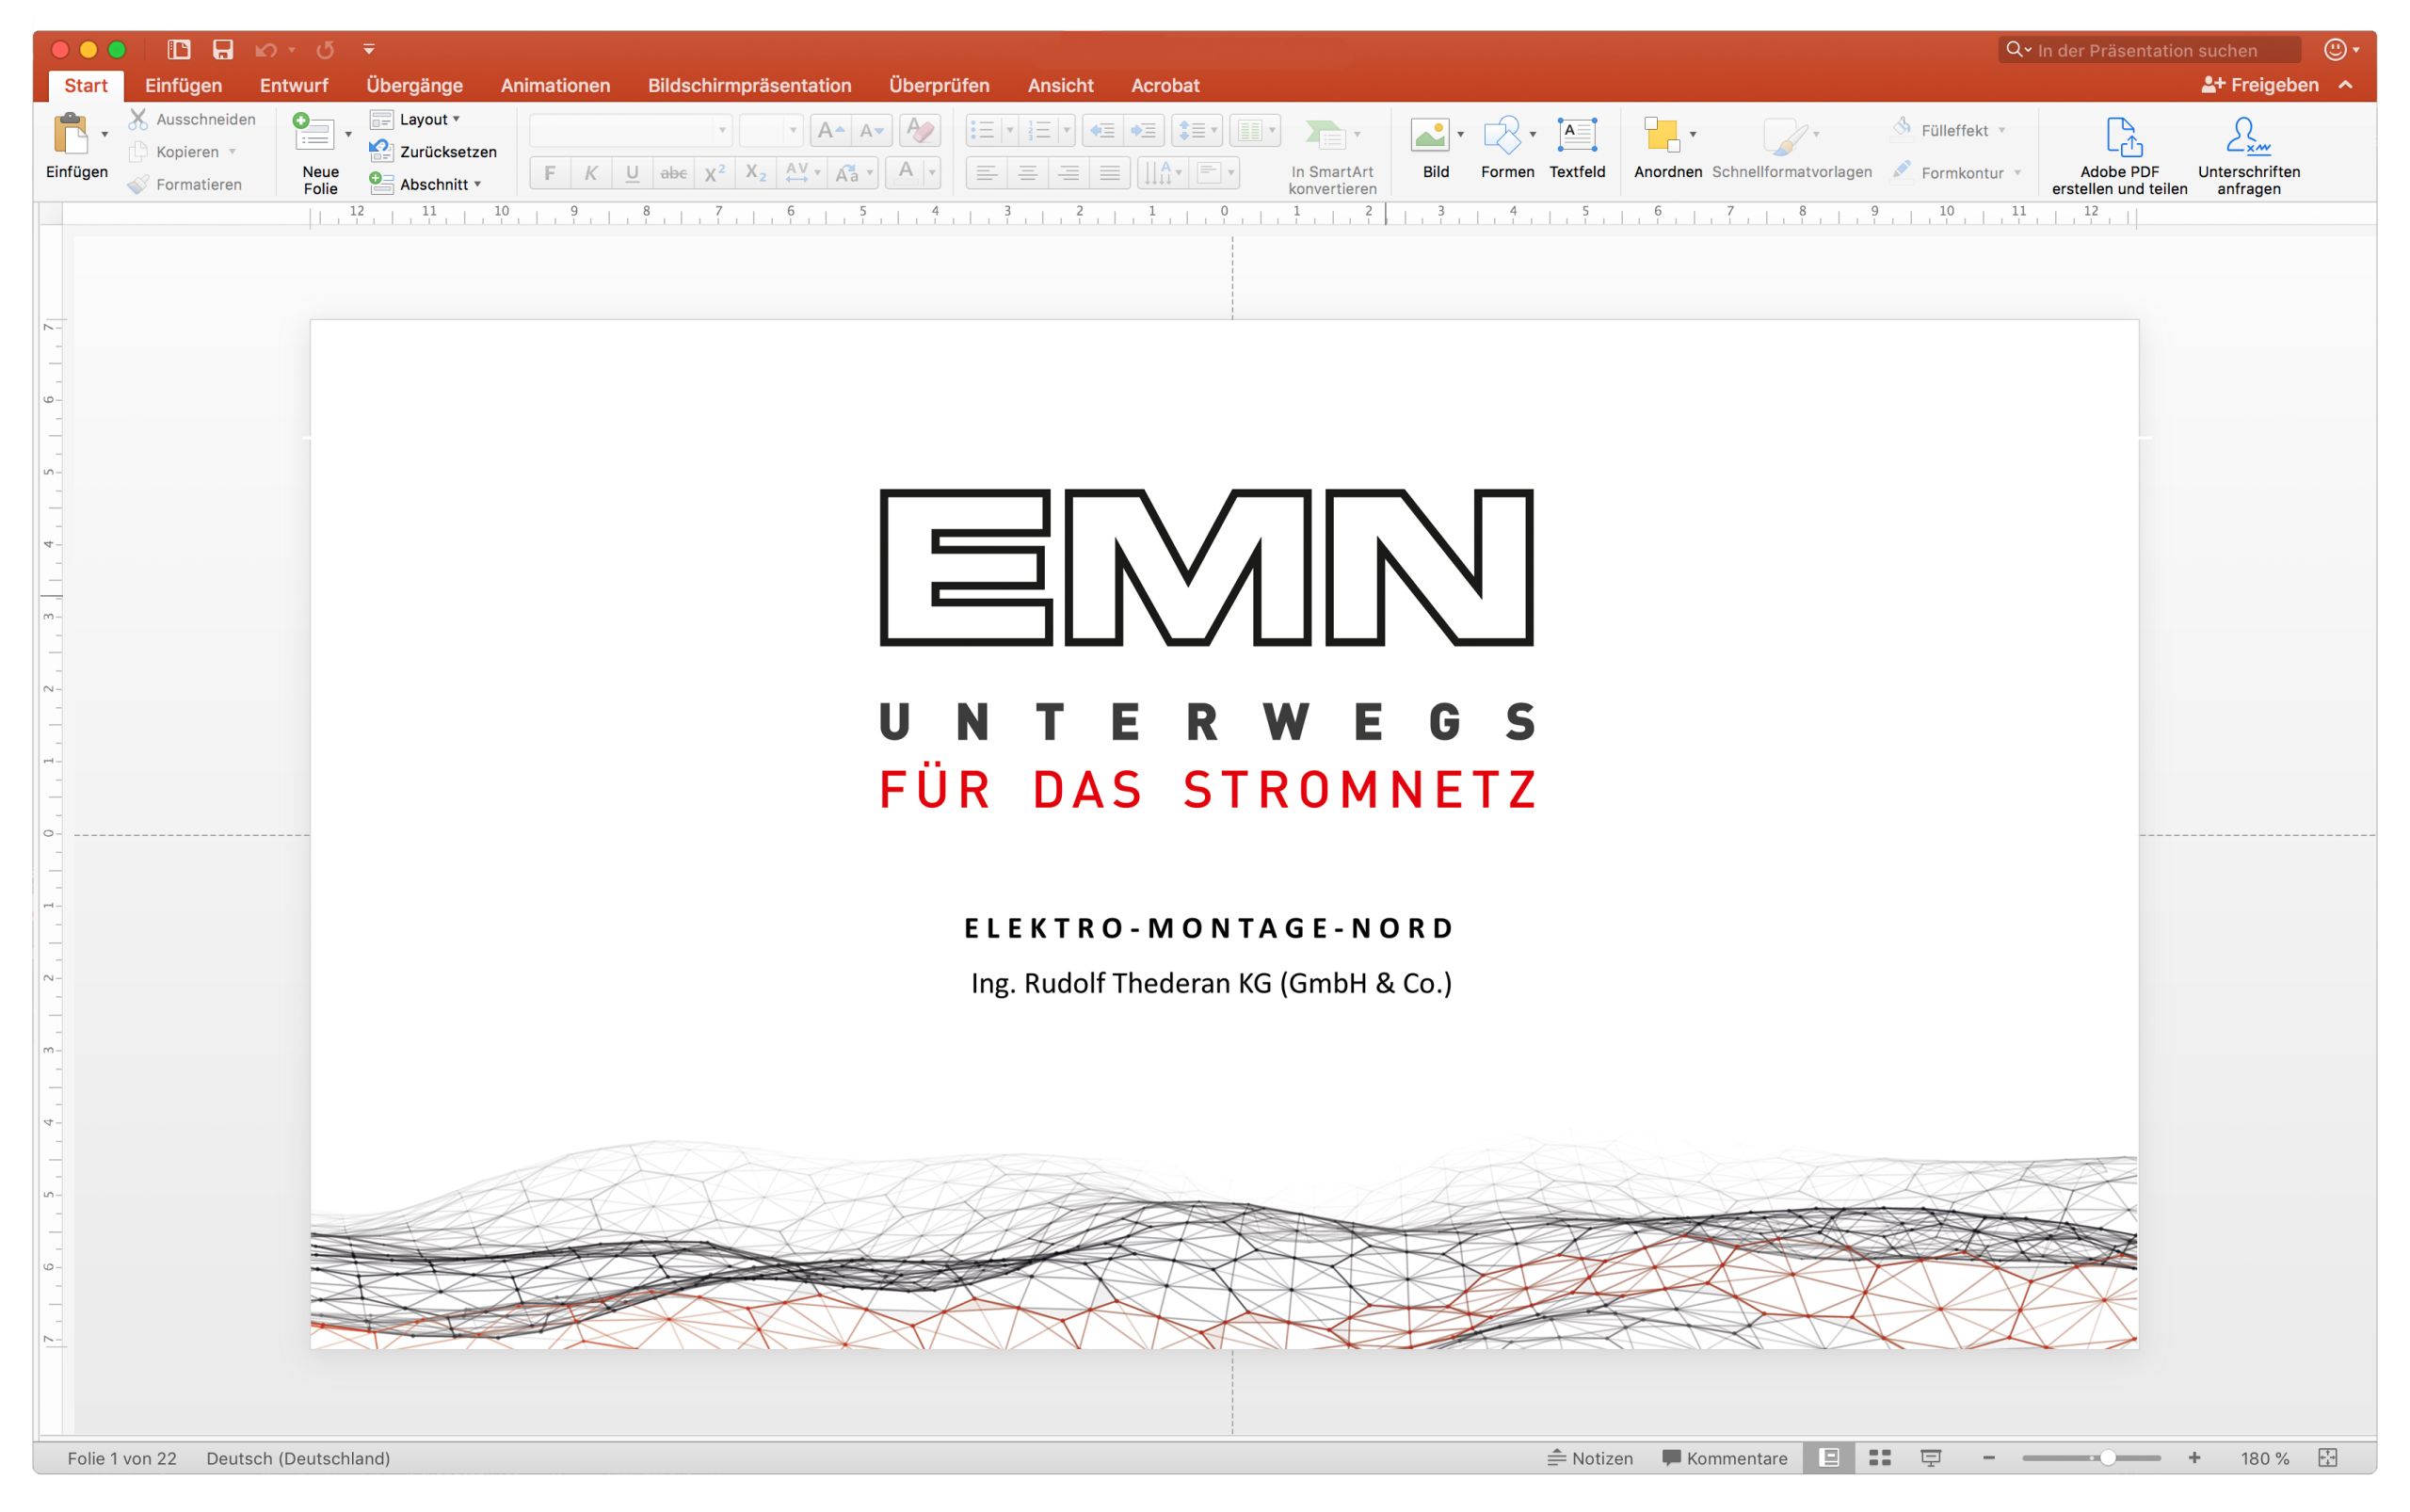Toggle left text alignment
The height and width of the screenshot is (1512, 2410).
(x=986, y=173)
